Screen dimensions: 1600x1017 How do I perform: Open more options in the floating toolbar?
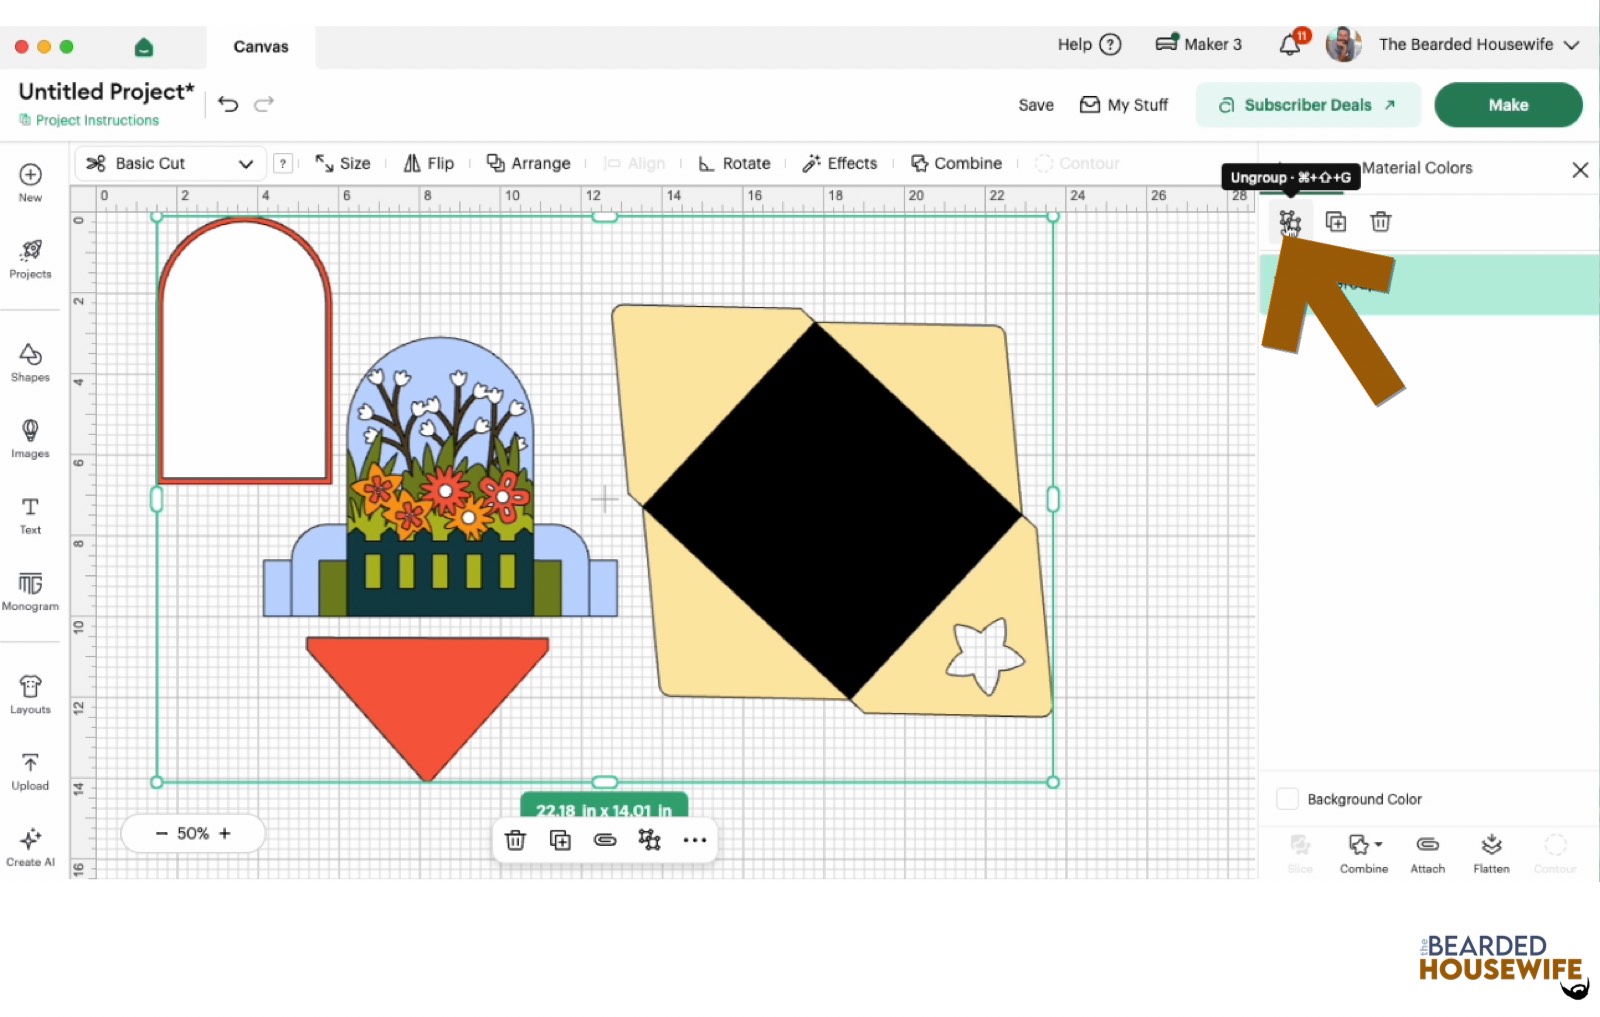click(x=695, y=840)
